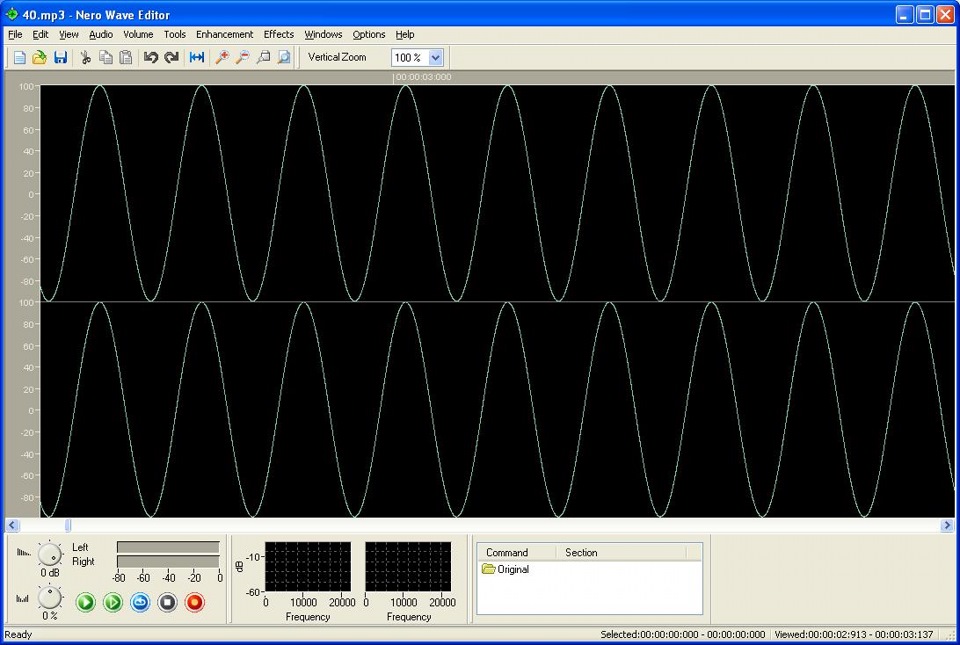Open a file using the folder icon
Screen dimensions: 960x645
point(39,58)
